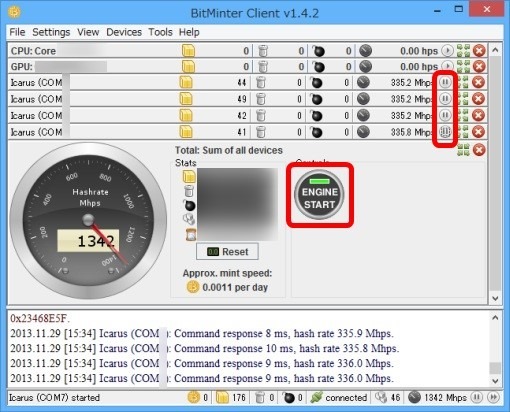The width and height of the screenshot is (510, 412).
Task: Start the GPU device mining
Action: click(x=447, y=66)
